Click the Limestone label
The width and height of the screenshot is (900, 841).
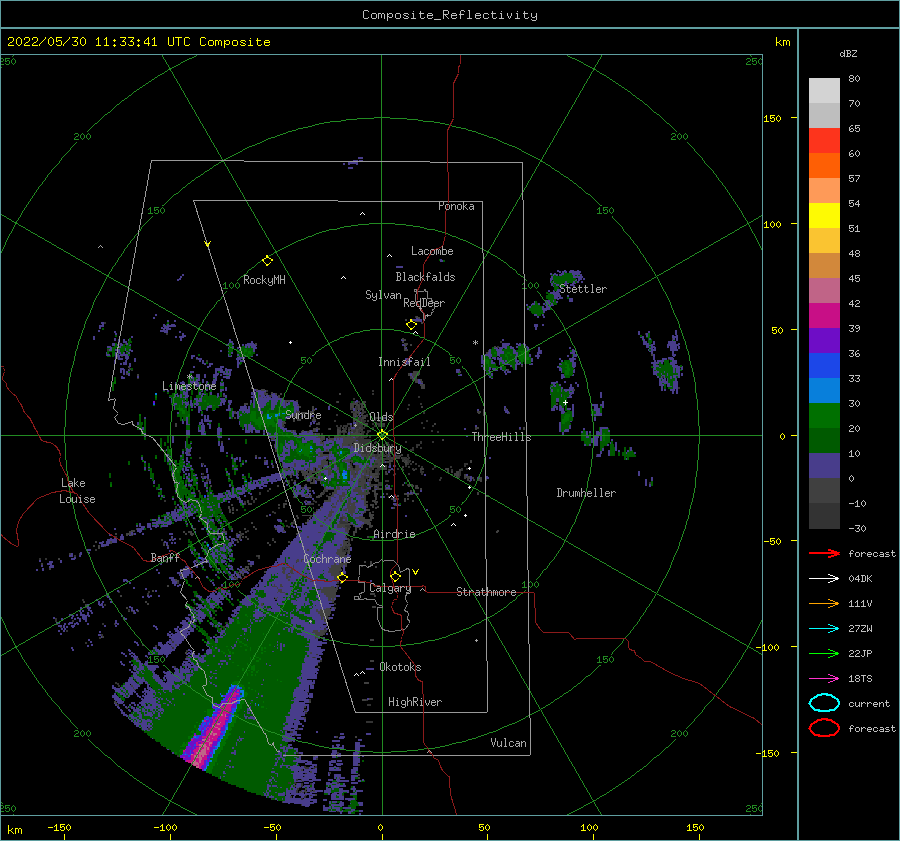(189, 386)
